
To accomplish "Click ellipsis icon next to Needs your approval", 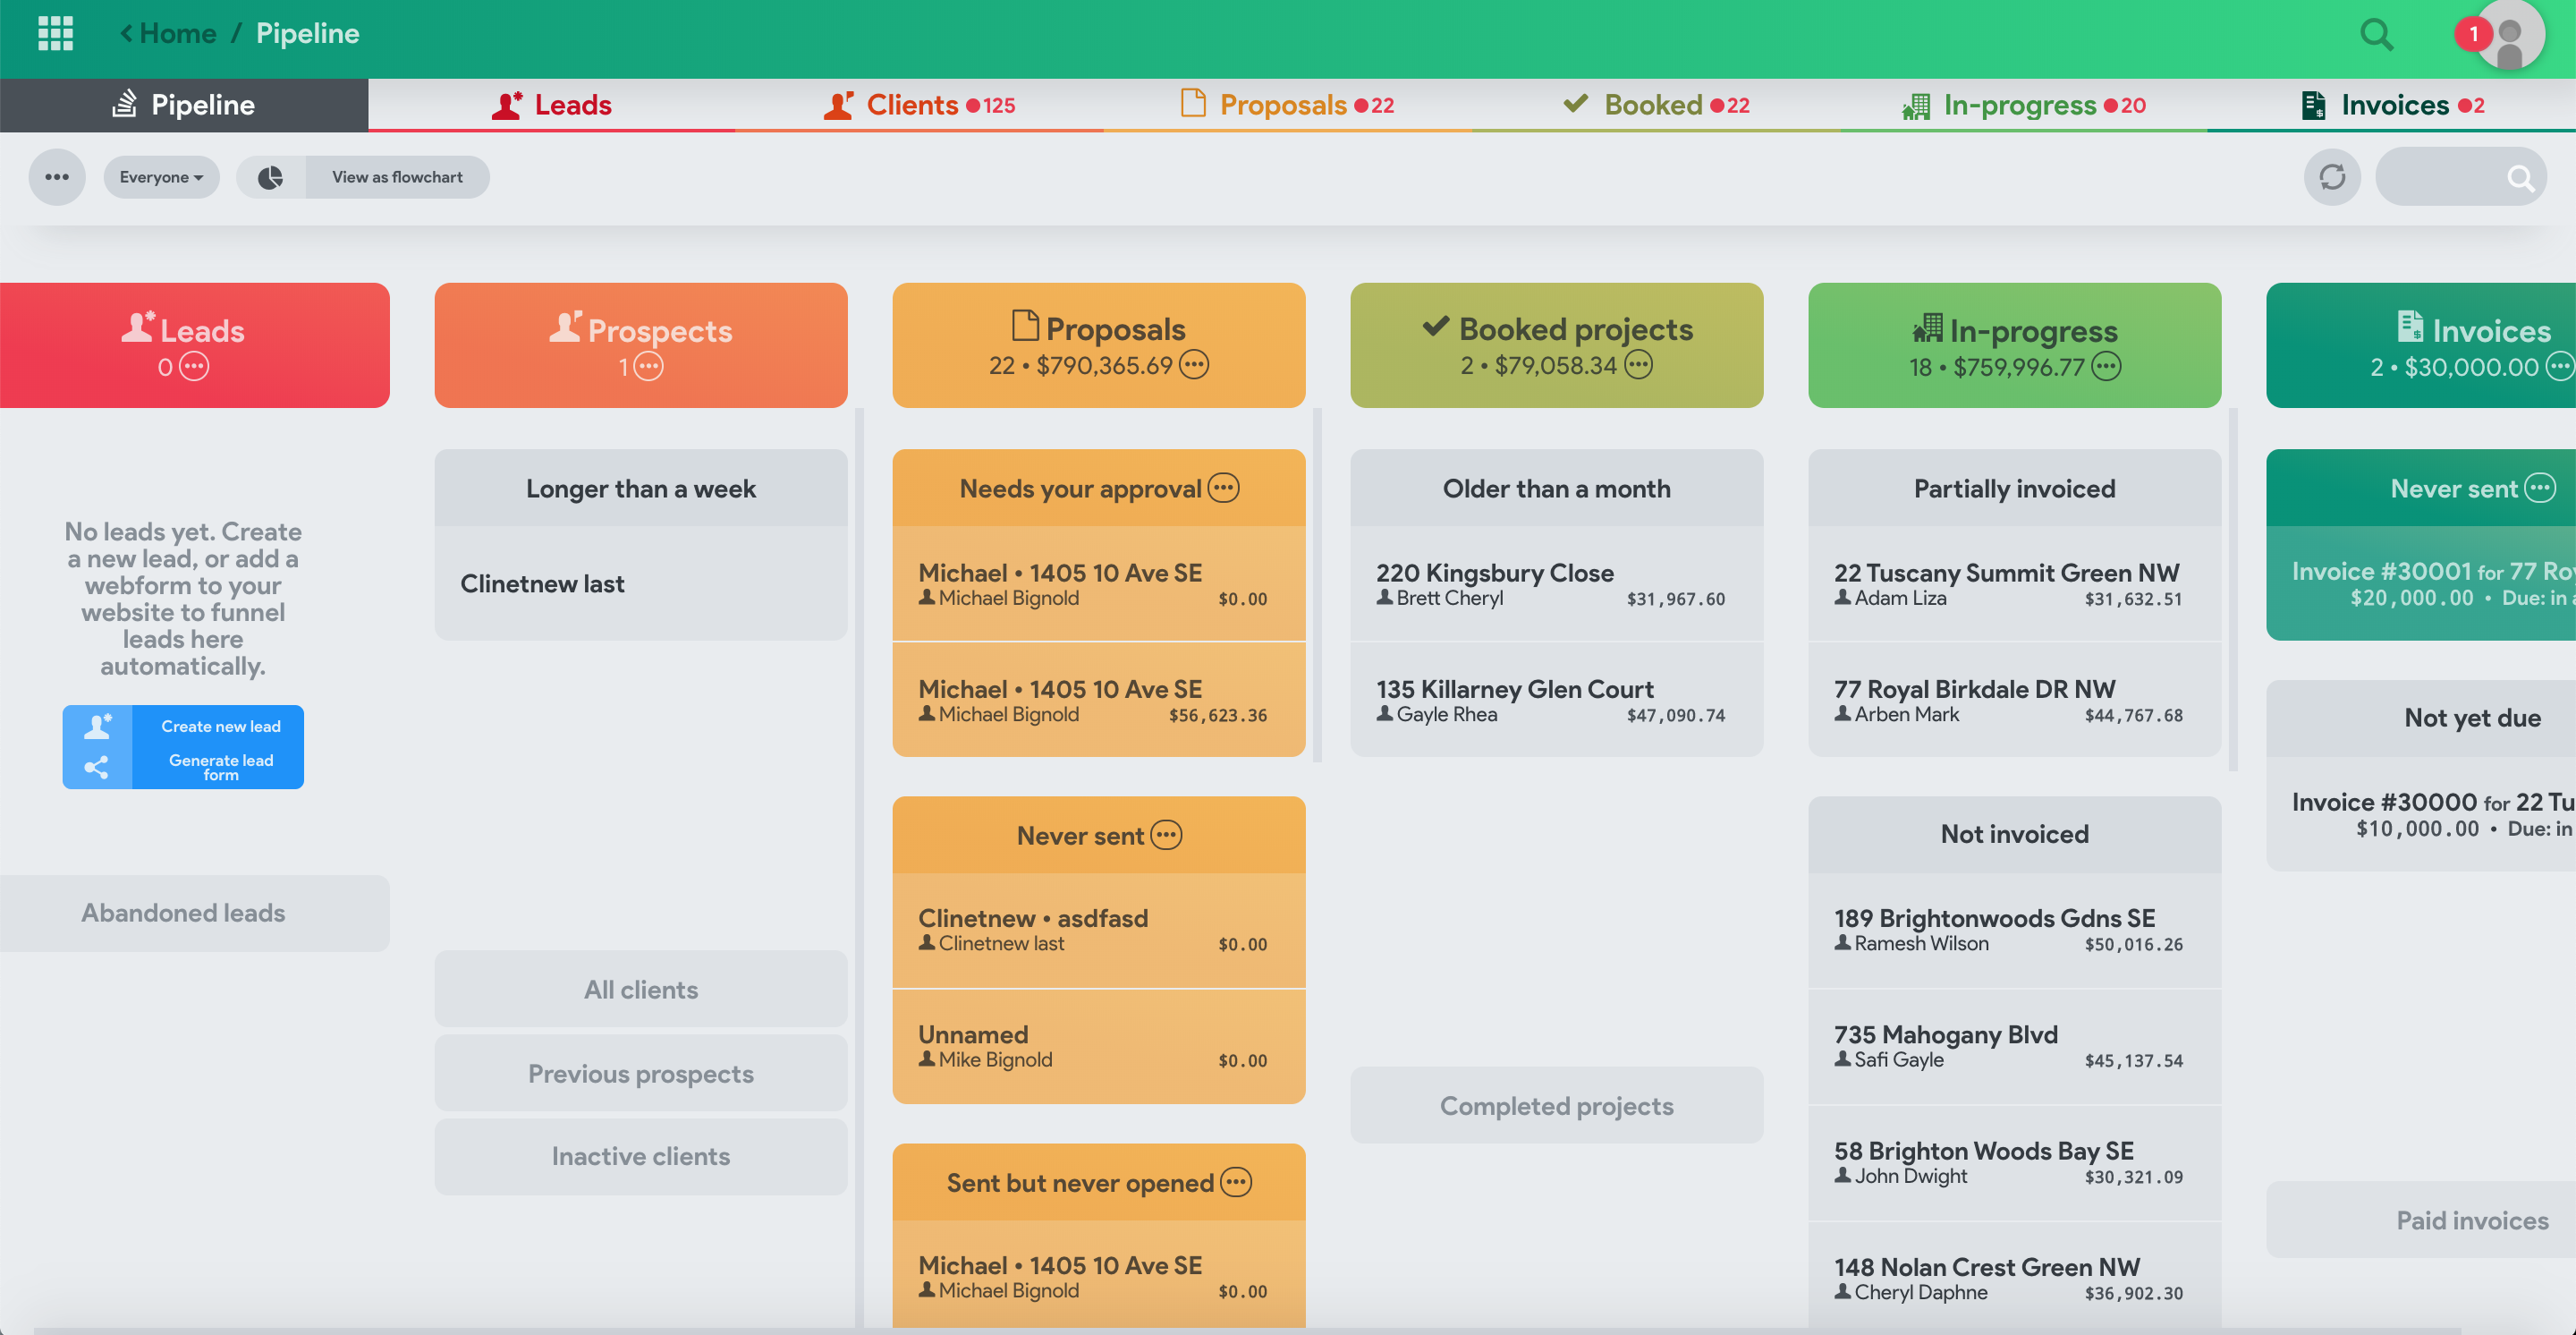I will click(x=1223, y=488).
